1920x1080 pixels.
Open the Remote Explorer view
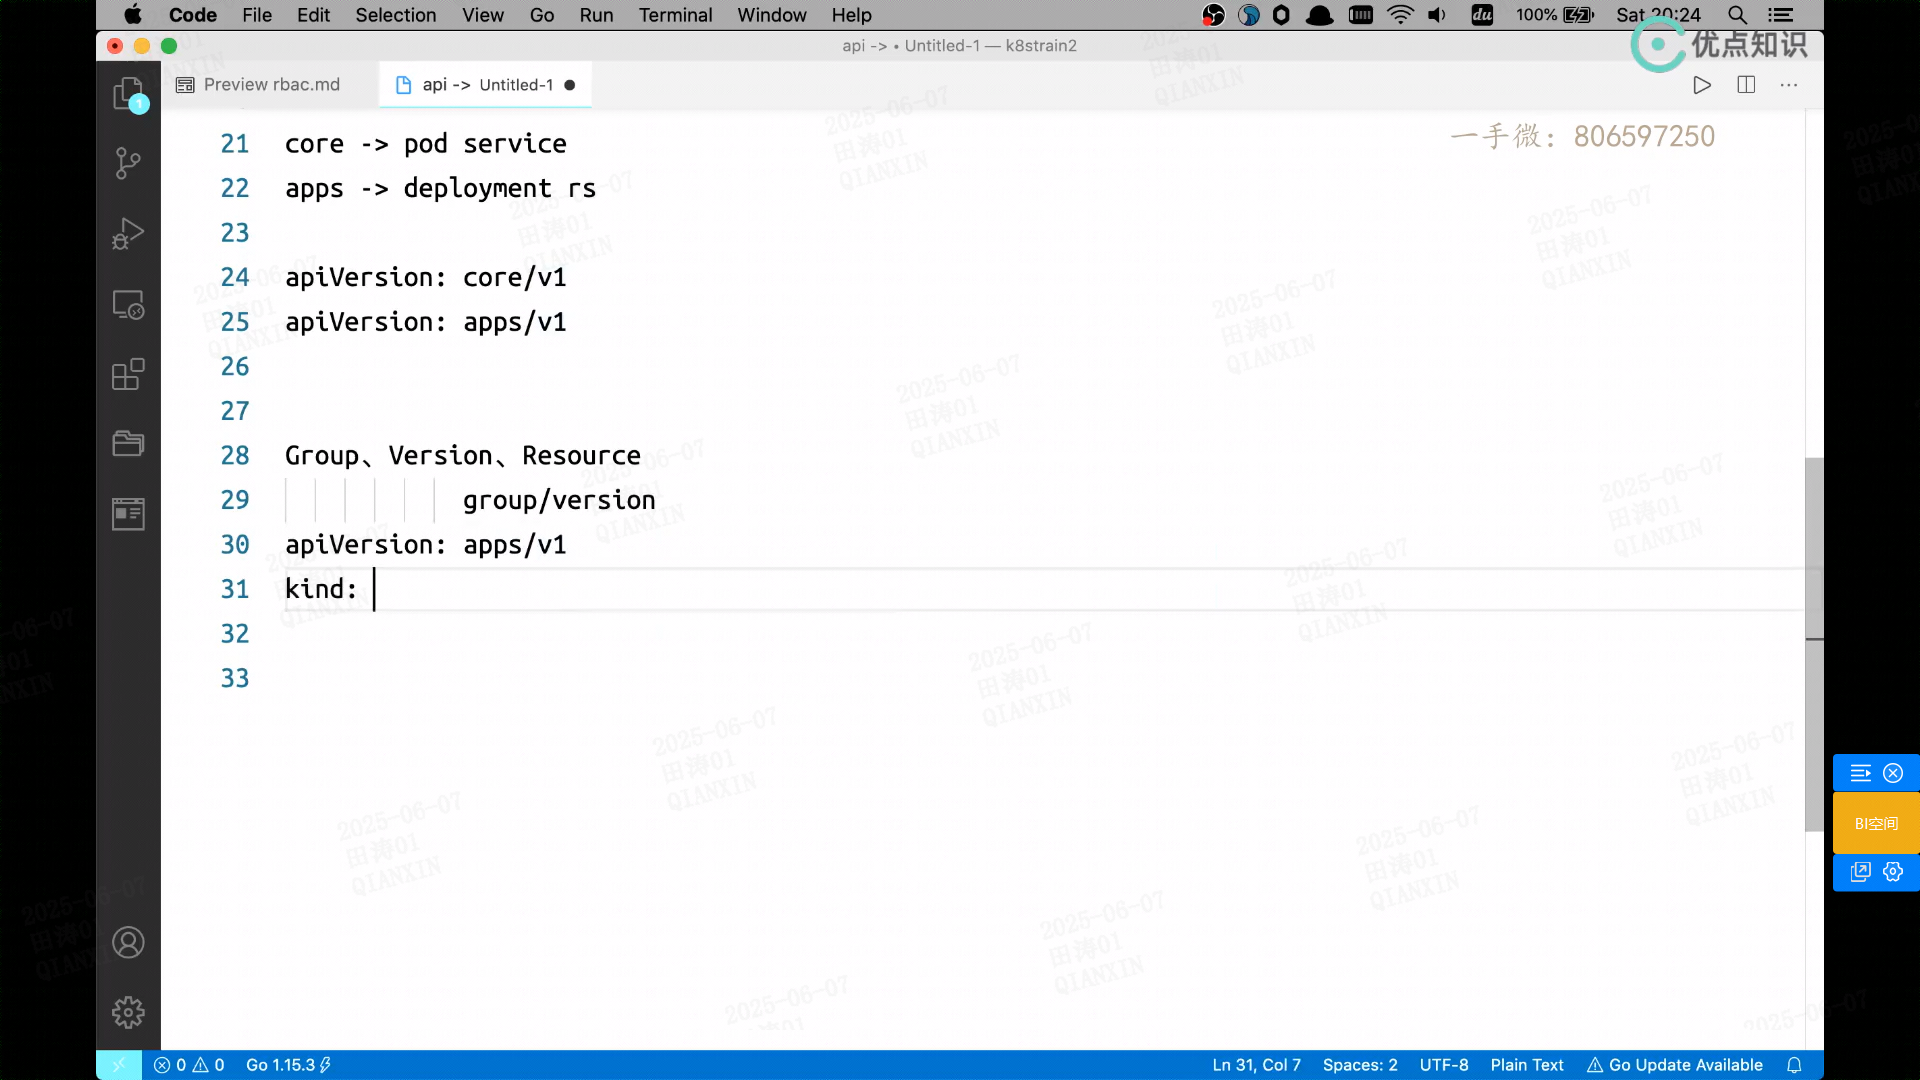[128, 304]
